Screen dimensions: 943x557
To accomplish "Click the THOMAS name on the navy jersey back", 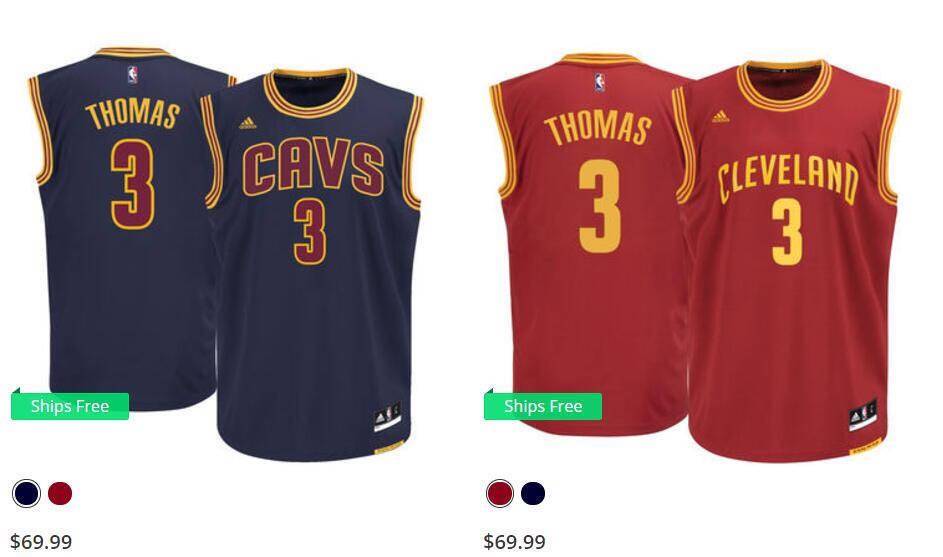I will [x=133, y=115].
